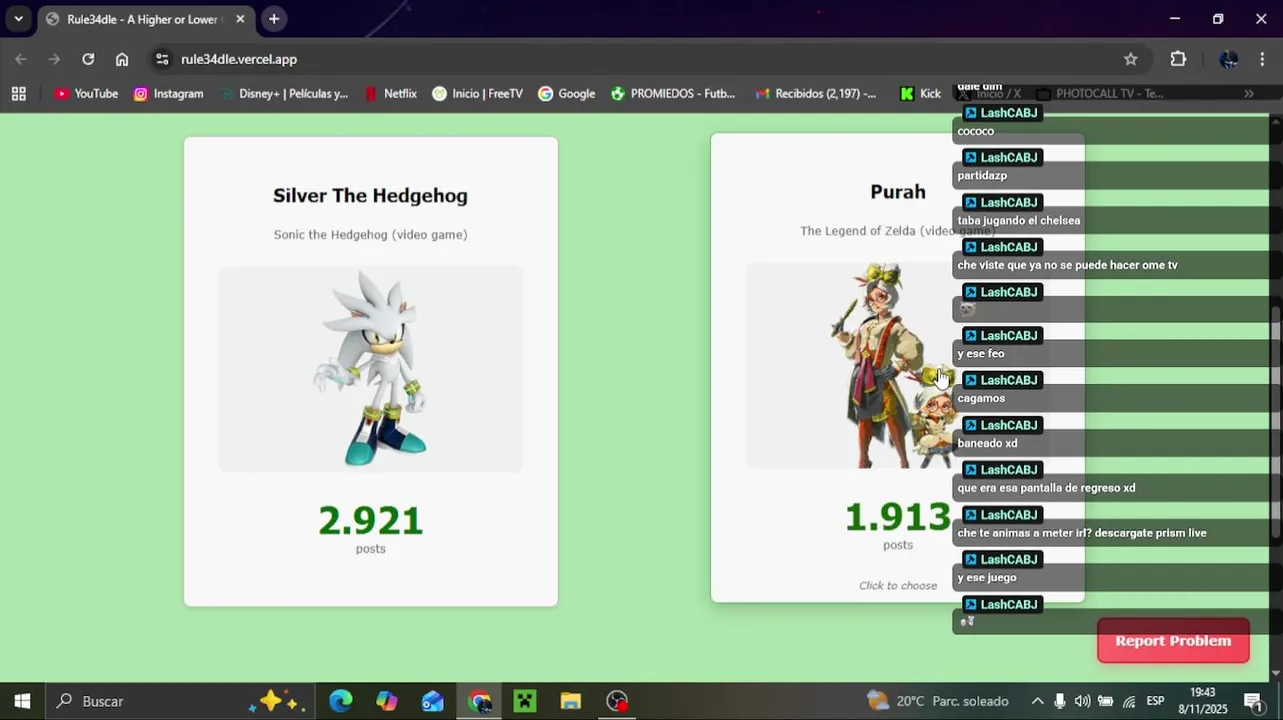The height and width of the screenshot is (720, 1283).
Task: Click the chat message 'y ese juego'
Action: pos(986,577)
